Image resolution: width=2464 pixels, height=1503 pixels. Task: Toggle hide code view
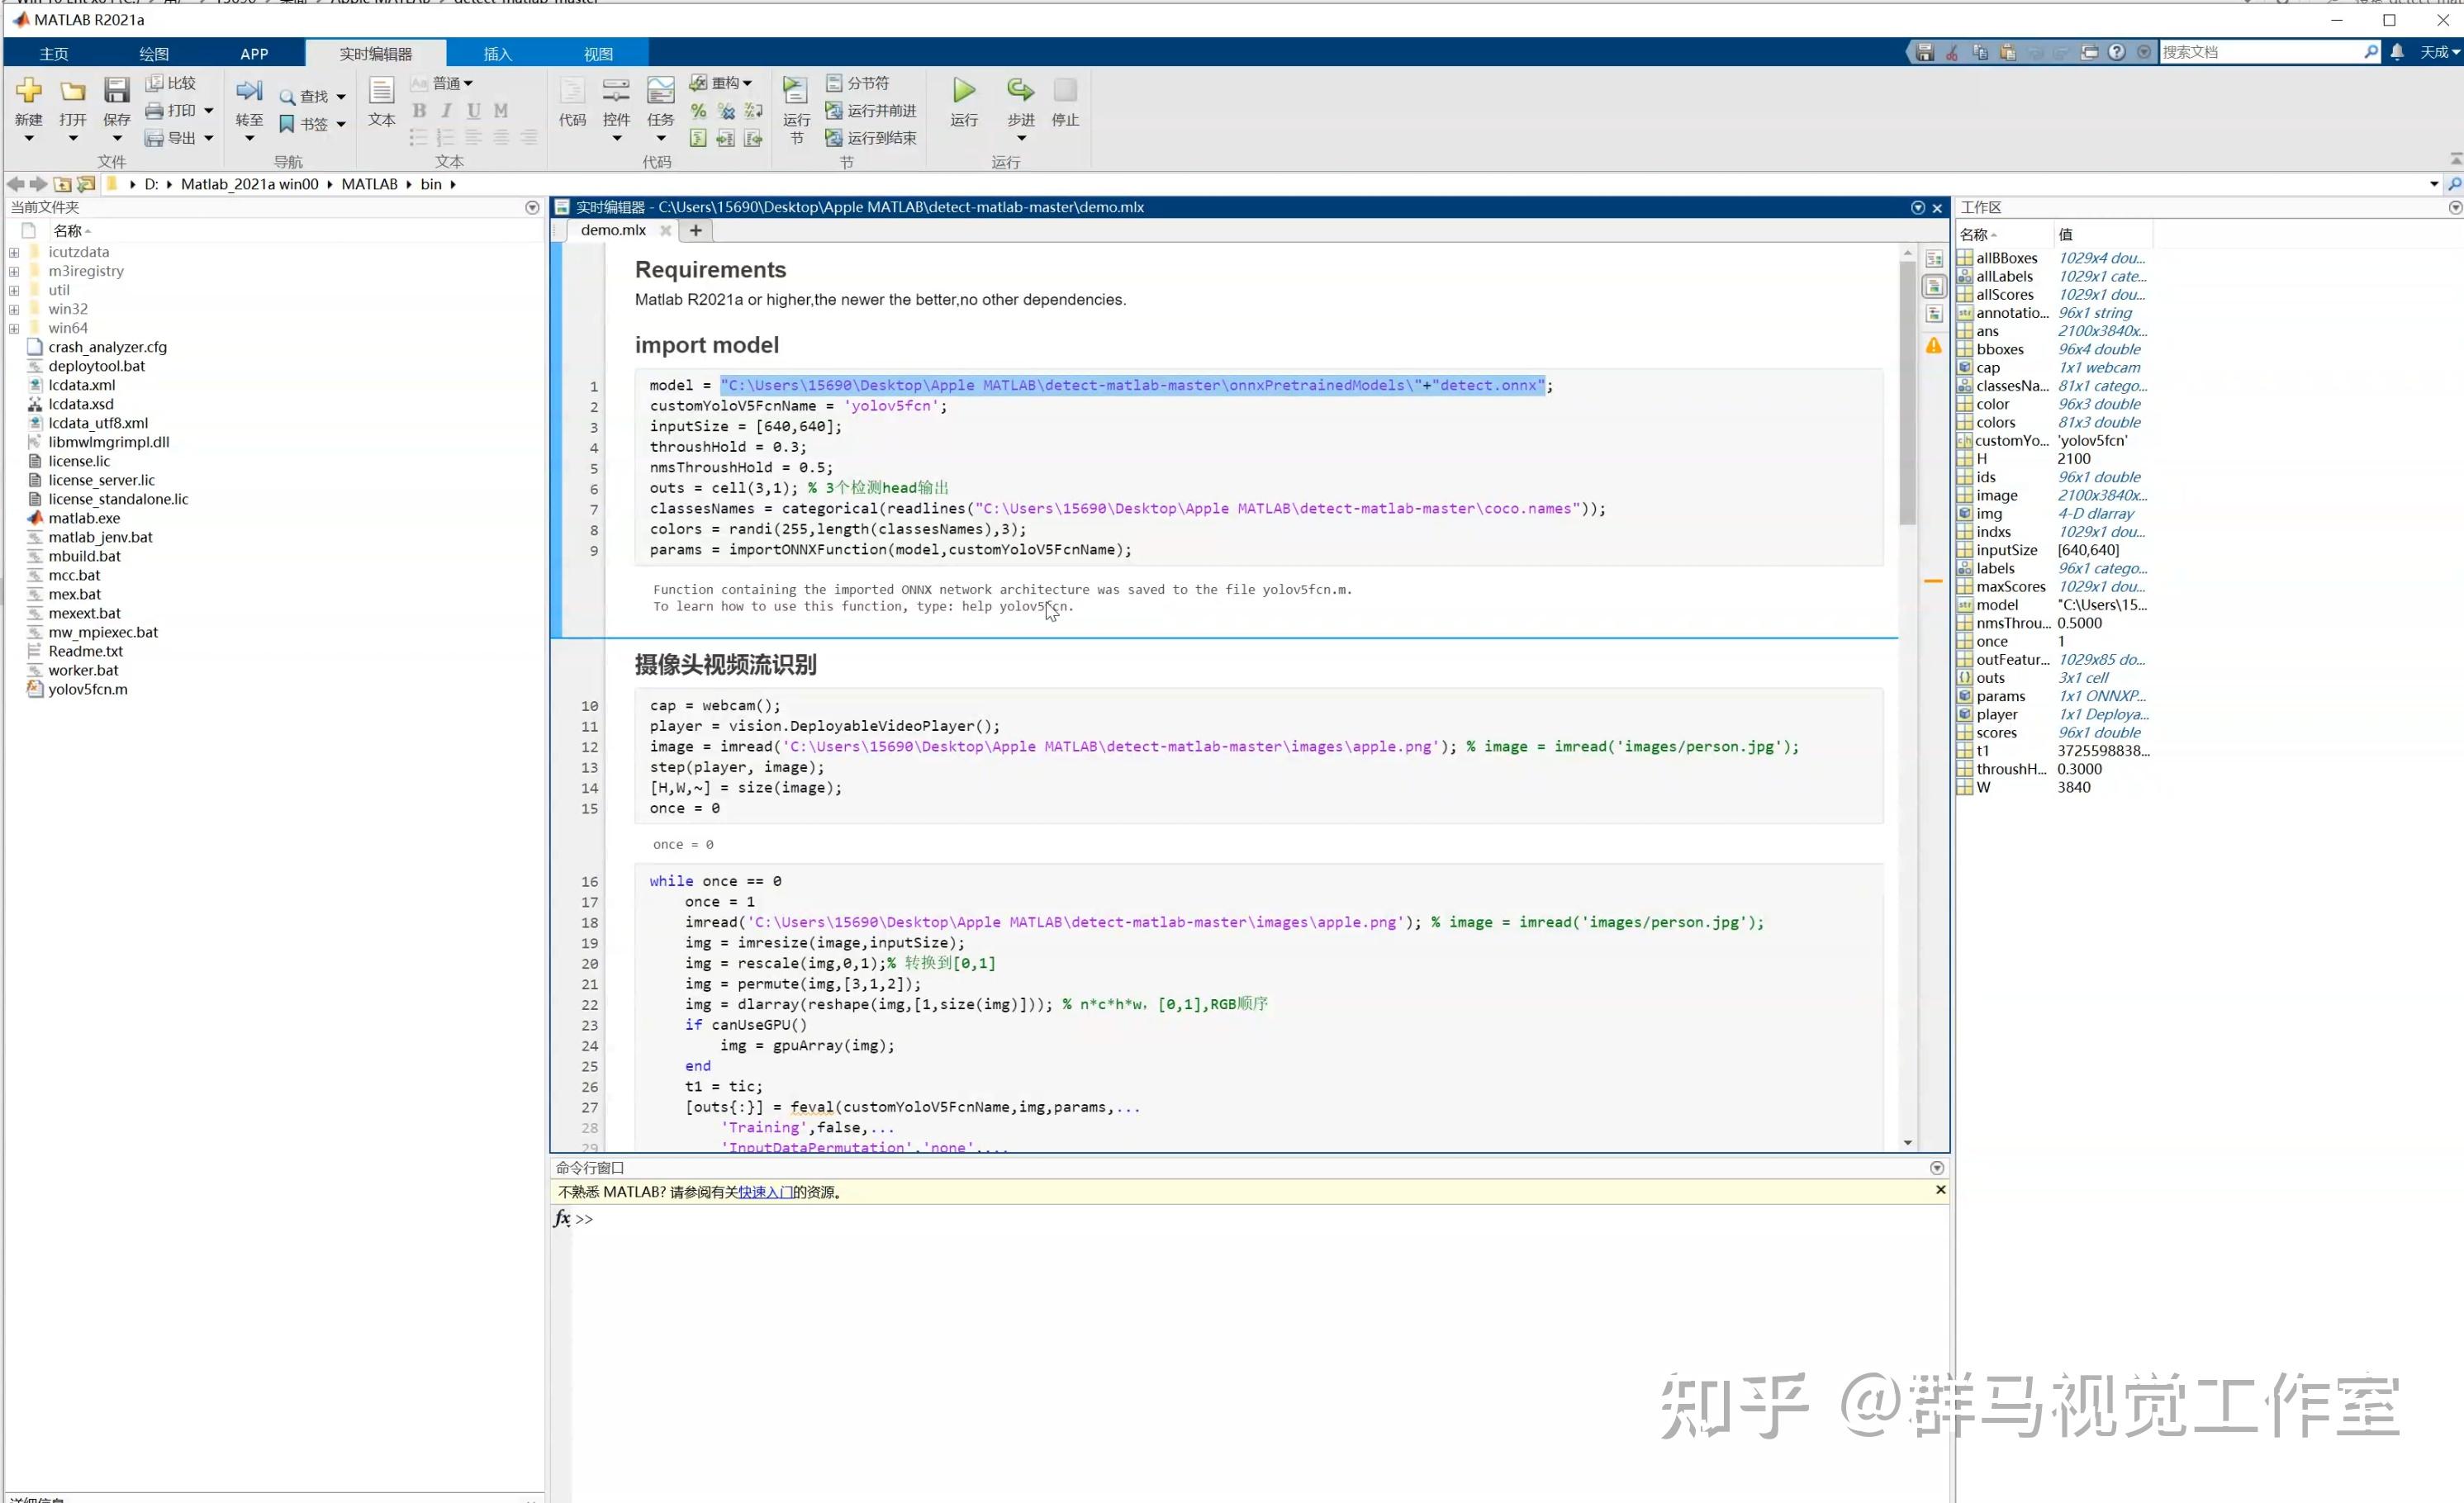tap(1934, 314)
